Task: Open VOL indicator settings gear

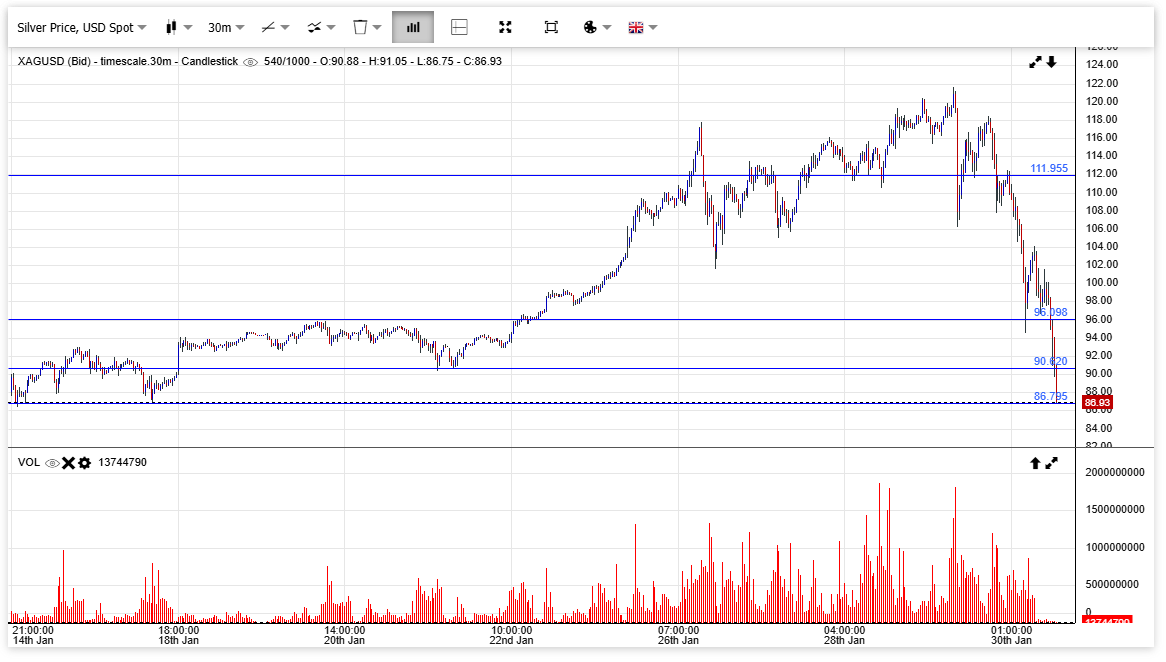Action: 84,463
